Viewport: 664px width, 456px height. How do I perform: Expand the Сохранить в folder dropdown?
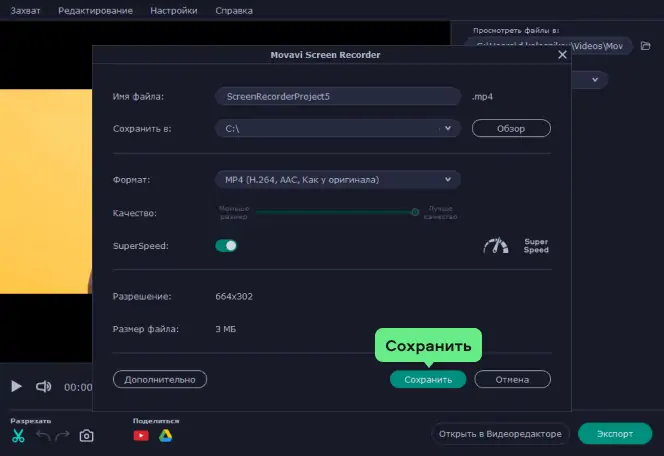[x=448, y=128]
